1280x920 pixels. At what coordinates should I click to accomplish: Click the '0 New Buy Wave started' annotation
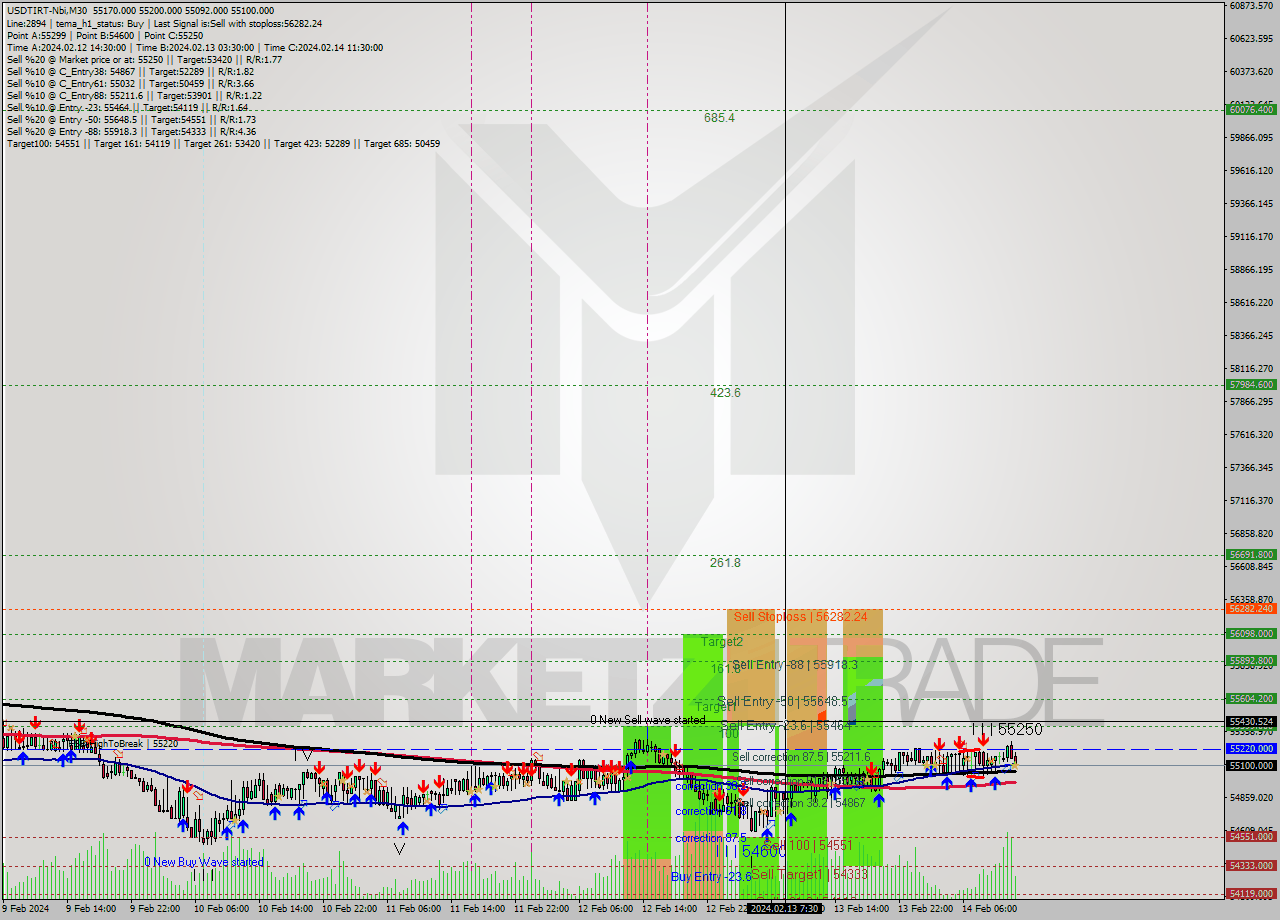[204, 862]
